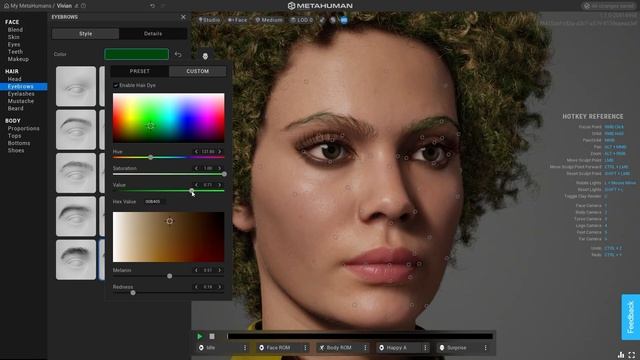Decrease Value with left arrow
This screenshot has height=360, width=640.
[196, 185]
